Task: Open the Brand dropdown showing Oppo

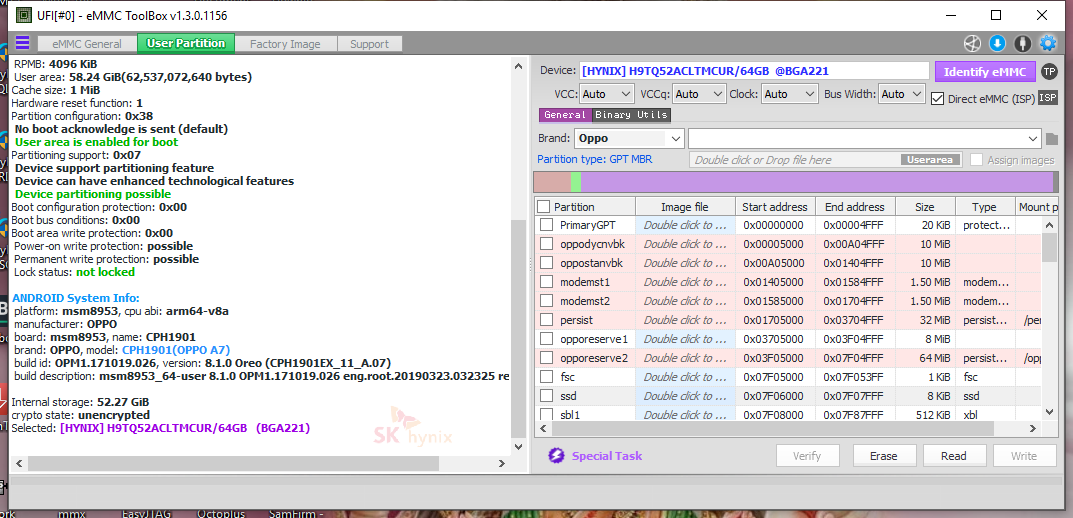Action: point(629,138)
